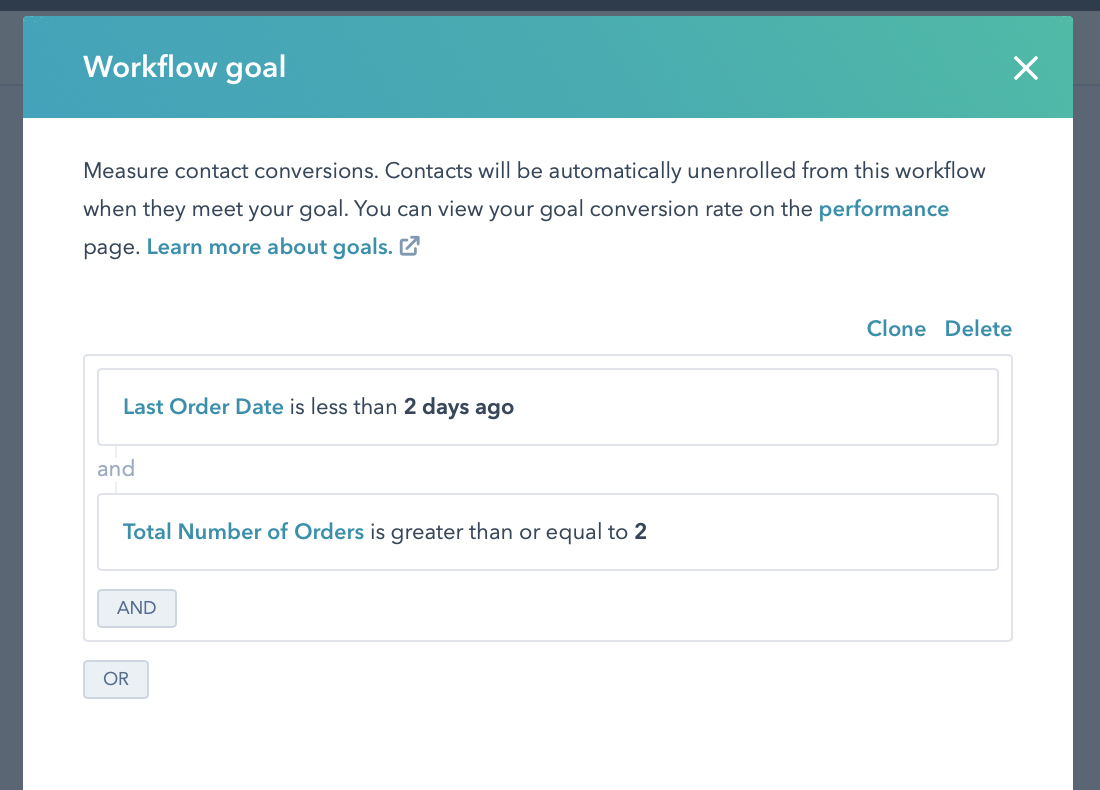Close the Workflow goal dialog
This screenshot has width=1100, height=790.
(x=1026, y=68)
